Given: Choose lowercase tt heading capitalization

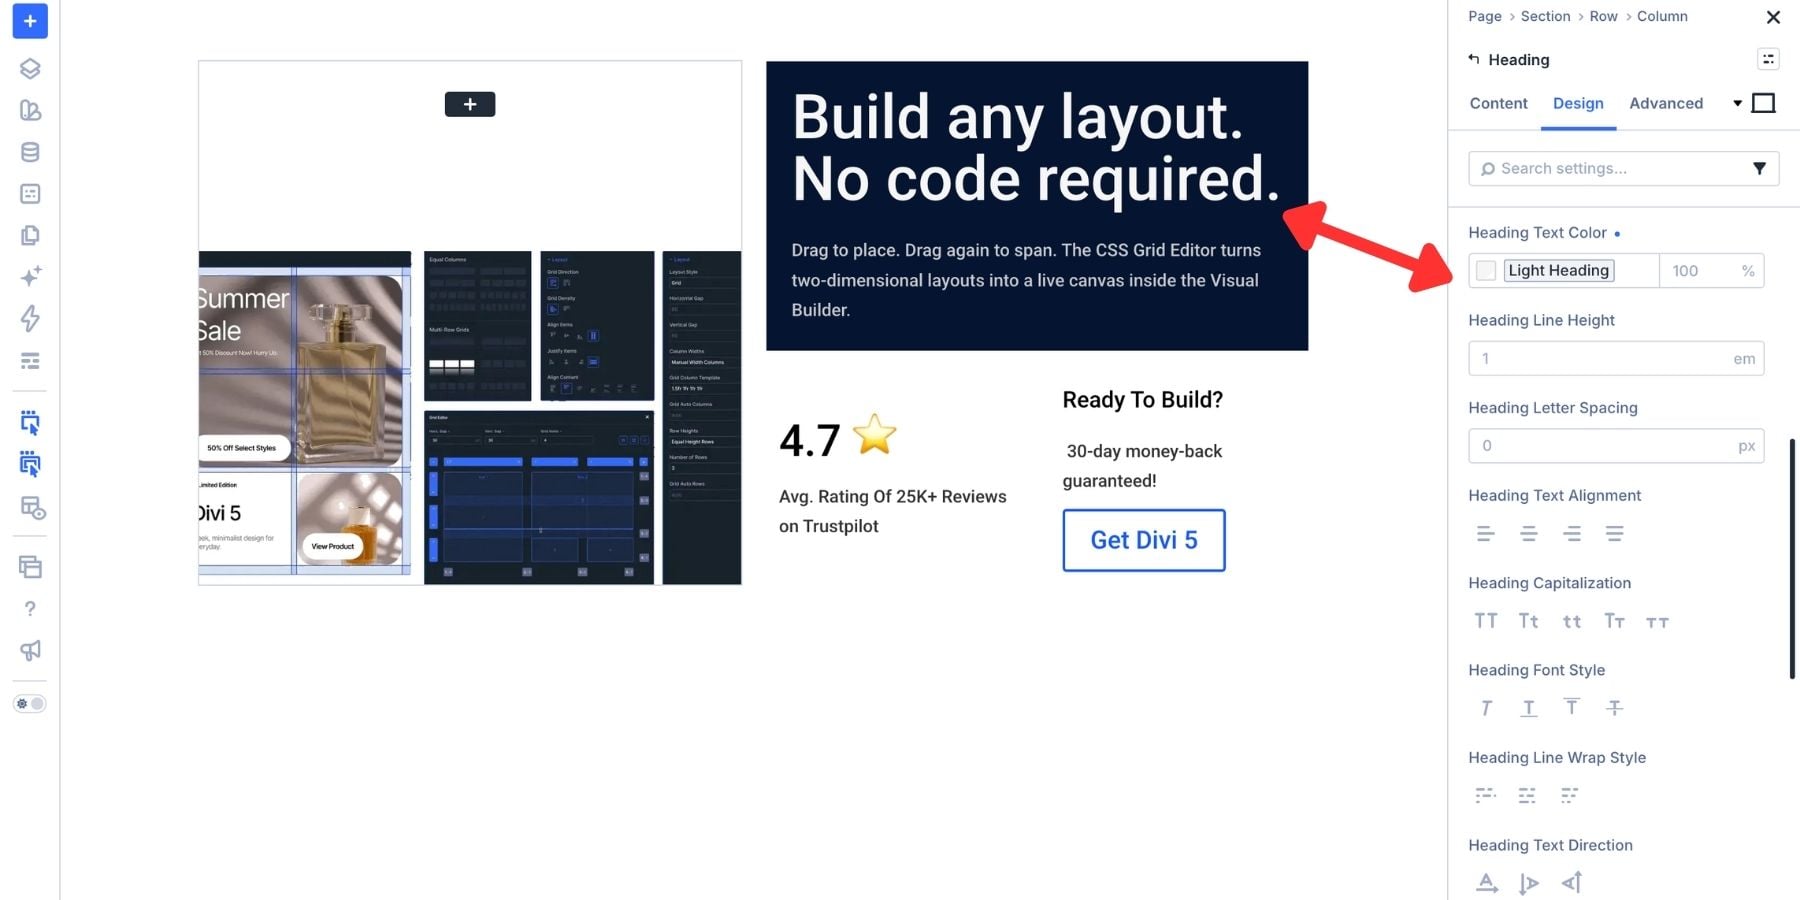Looking at the screenshot, I should click(1572, 622).
